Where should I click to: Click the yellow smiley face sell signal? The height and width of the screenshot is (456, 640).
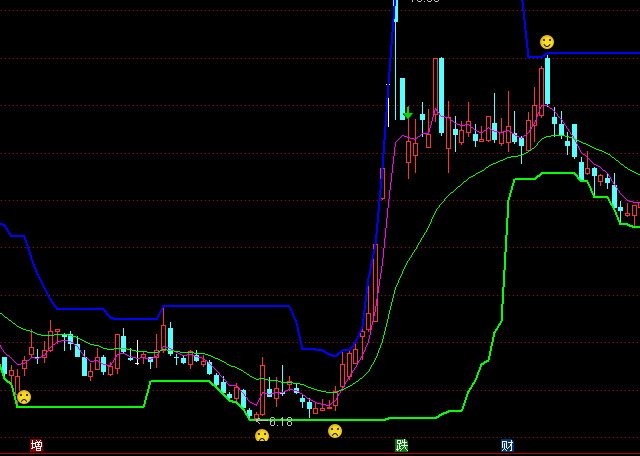547,42
